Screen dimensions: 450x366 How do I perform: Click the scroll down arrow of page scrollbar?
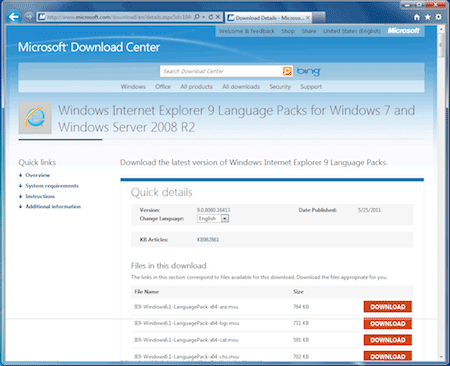point(441,357)
